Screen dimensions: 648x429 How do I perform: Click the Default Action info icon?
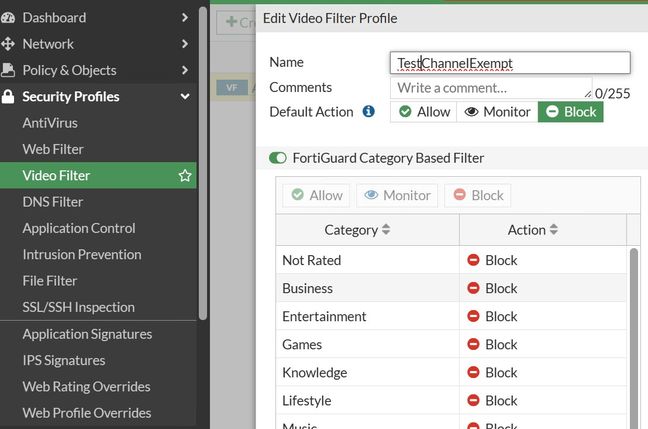coord(368,112)
